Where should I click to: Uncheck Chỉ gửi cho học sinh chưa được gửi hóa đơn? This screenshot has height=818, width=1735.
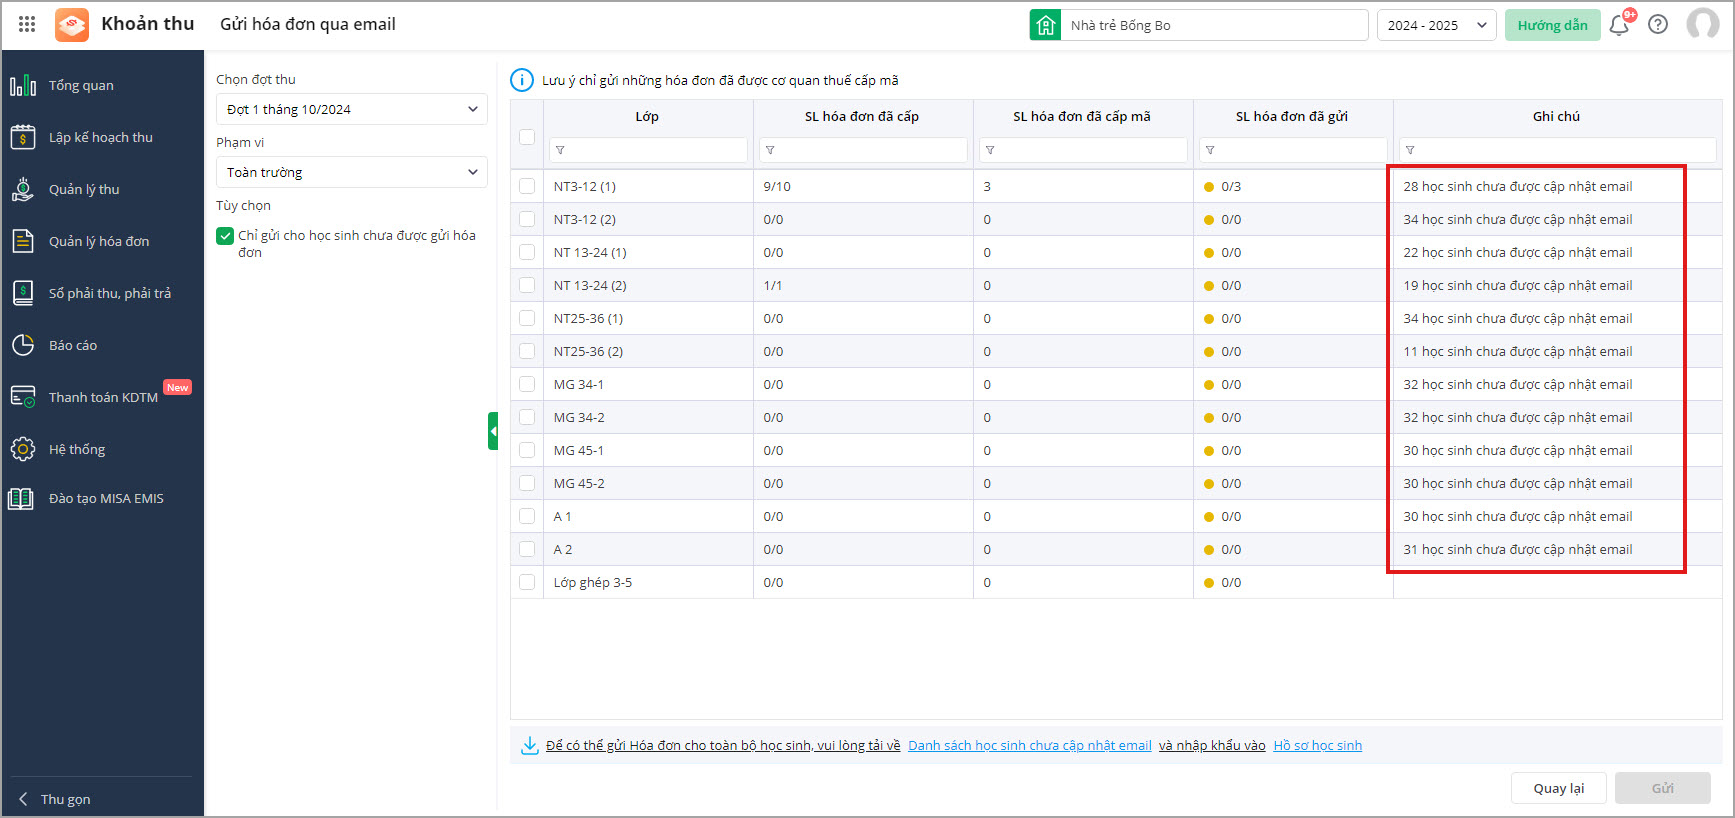[x=225, y=236]
